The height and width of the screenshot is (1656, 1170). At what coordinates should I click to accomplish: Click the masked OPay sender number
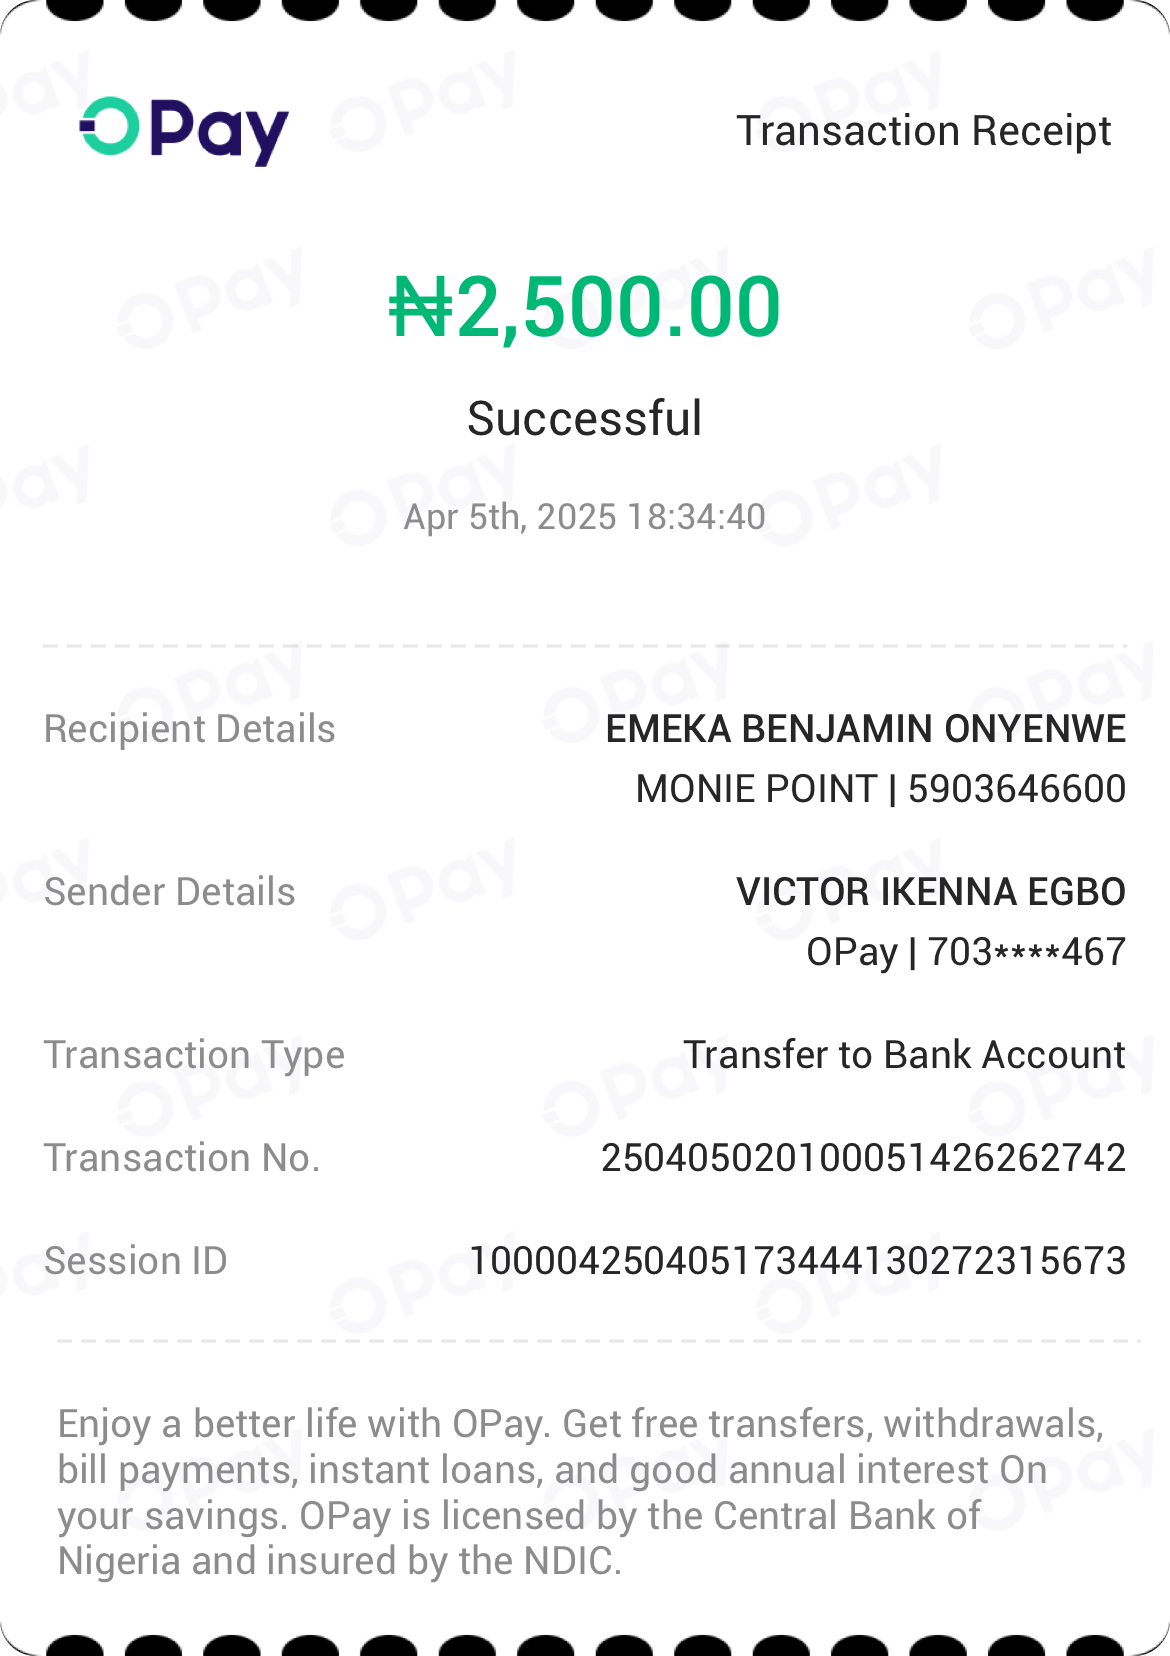1026,952
